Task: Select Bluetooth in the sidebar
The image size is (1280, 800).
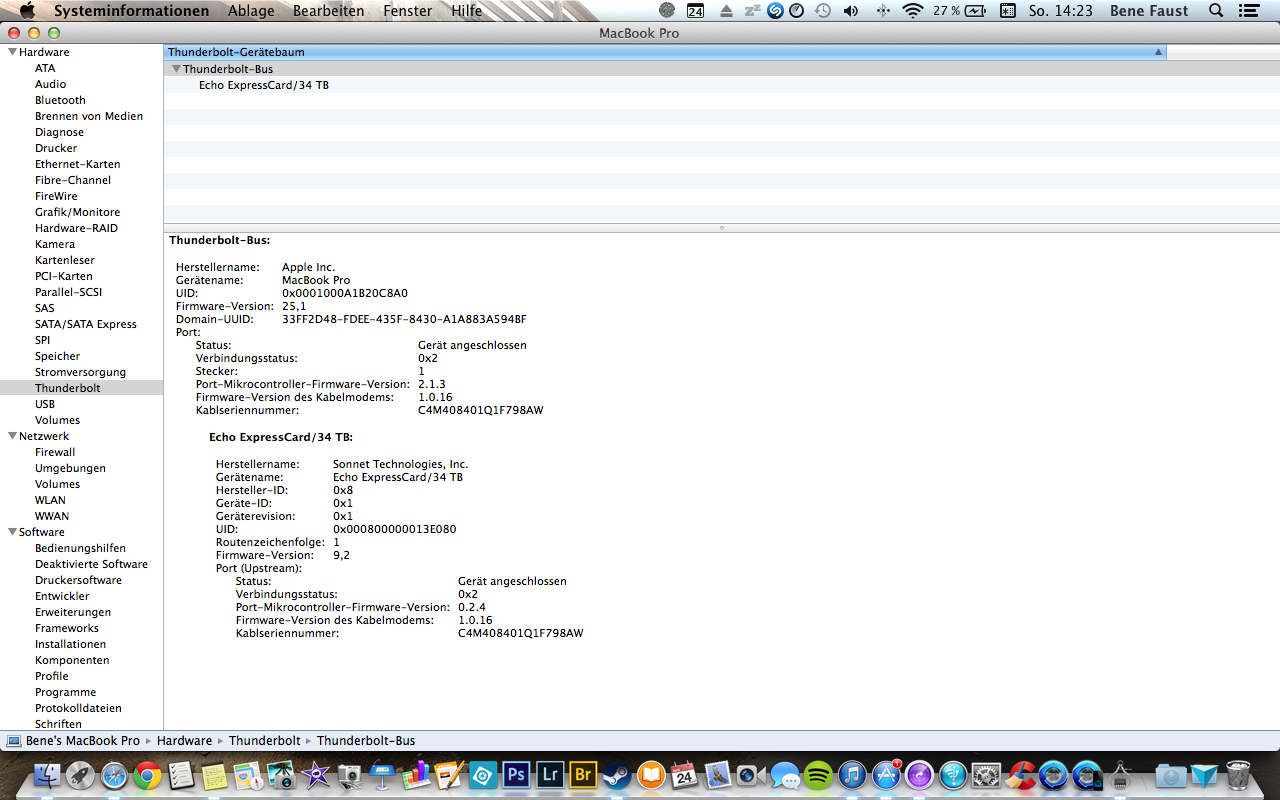Action: (x=60, y=100)
